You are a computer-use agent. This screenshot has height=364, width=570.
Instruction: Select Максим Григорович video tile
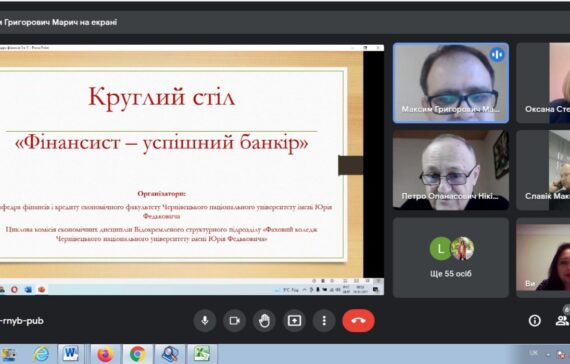point(451,83)
